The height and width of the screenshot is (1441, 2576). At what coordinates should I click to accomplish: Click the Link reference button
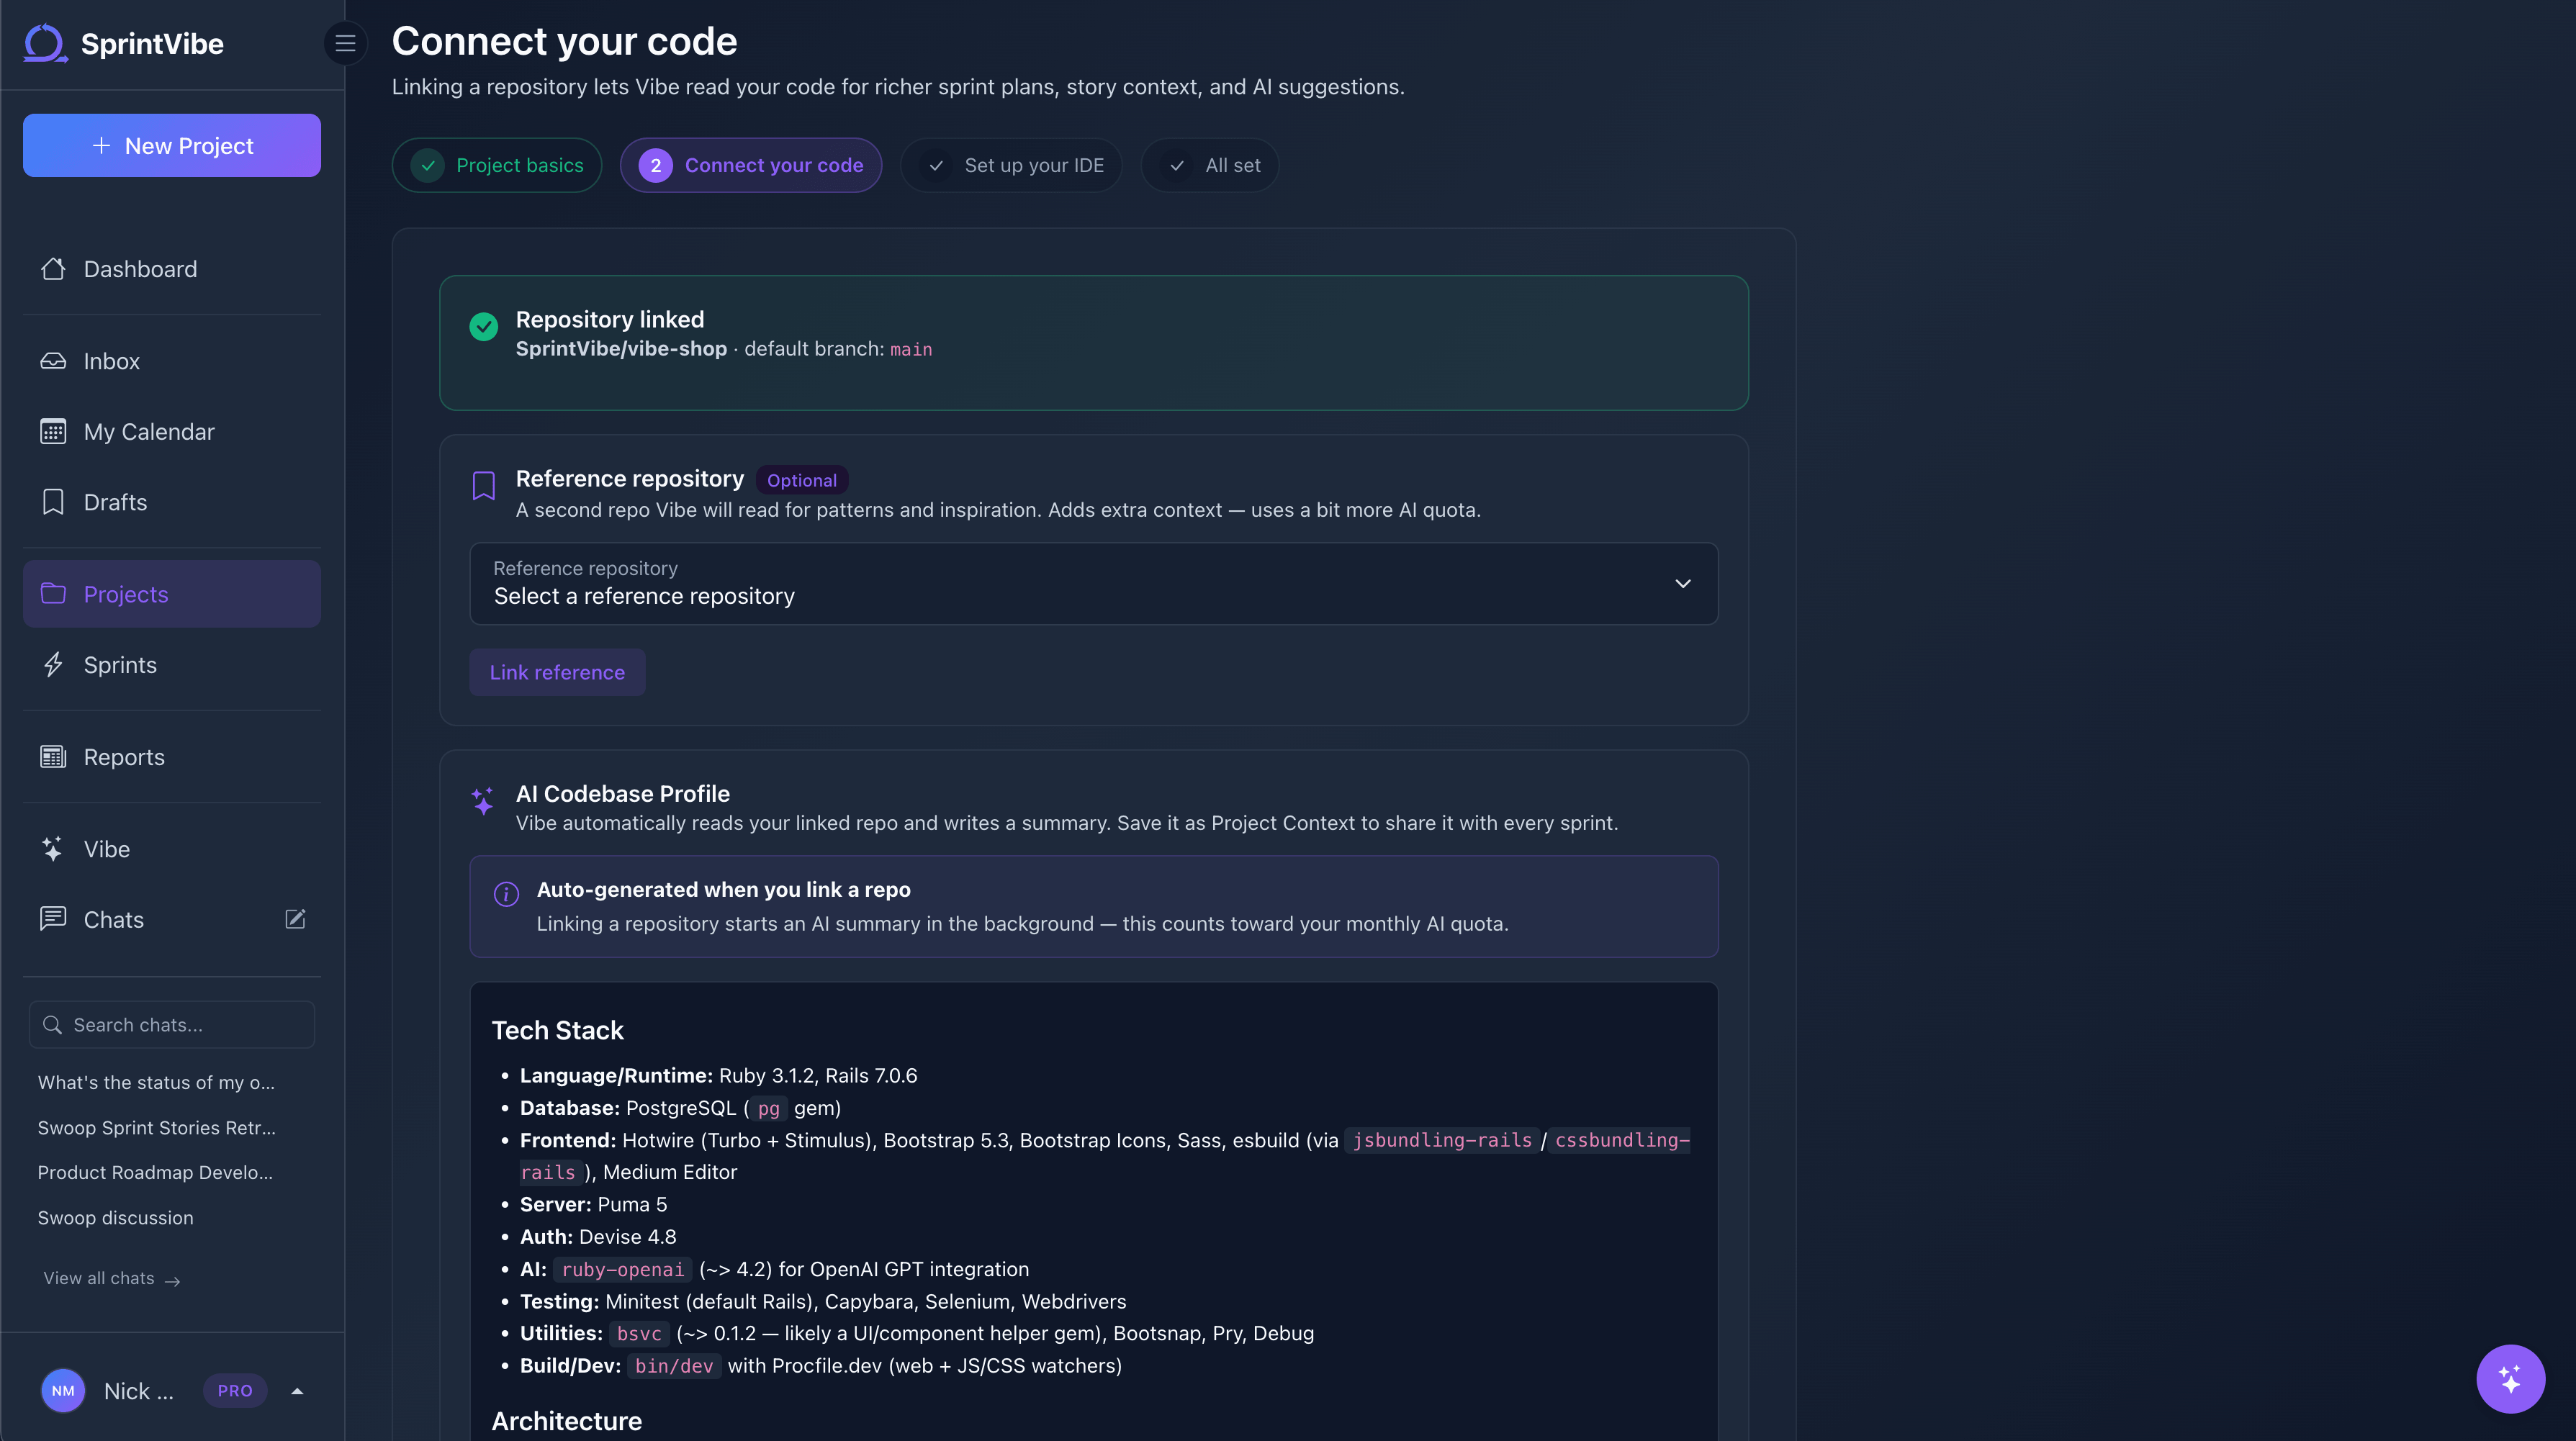pyautogui.click(x=557, y=672)
